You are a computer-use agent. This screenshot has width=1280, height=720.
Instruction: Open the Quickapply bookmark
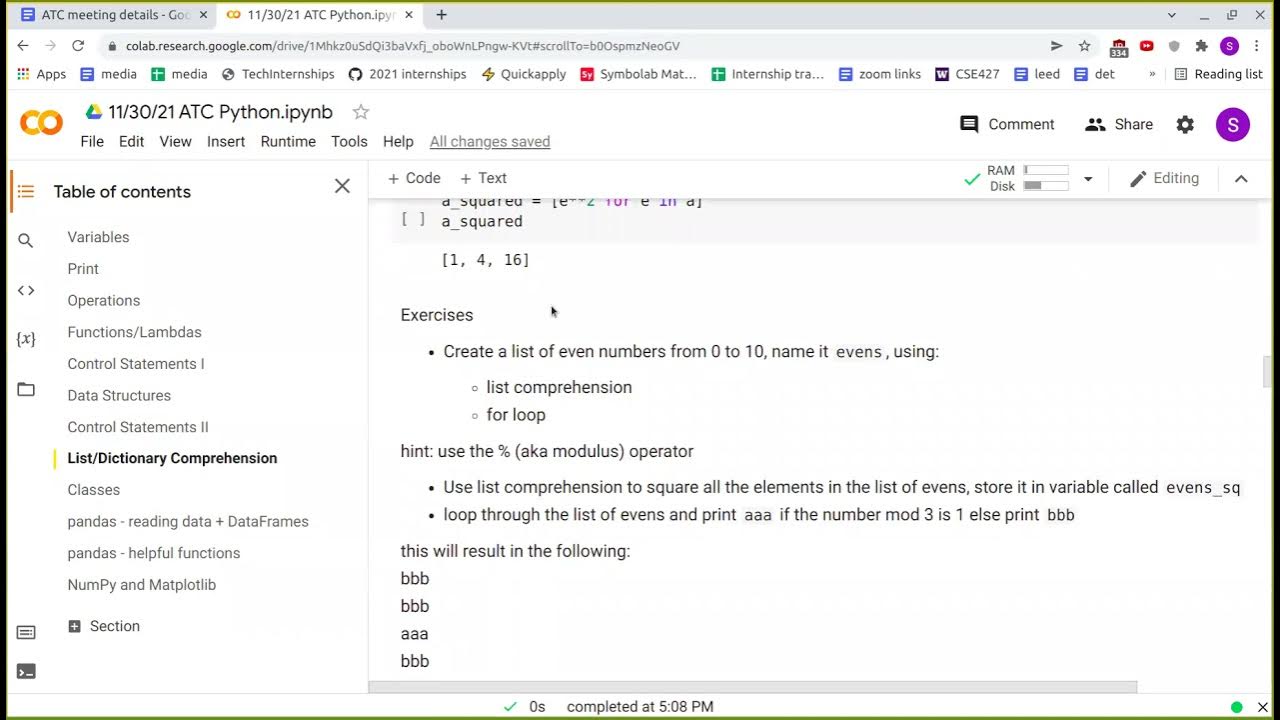click(x=523, y=74)
